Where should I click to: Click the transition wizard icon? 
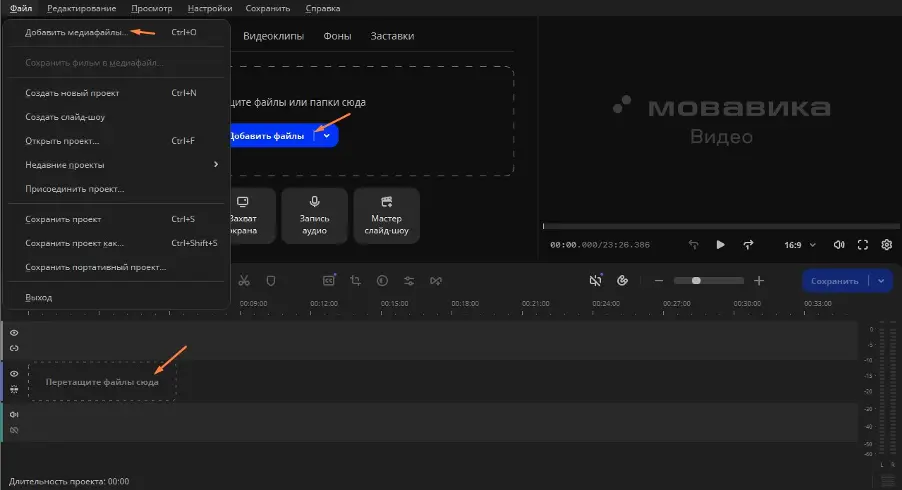coord(436,281)
